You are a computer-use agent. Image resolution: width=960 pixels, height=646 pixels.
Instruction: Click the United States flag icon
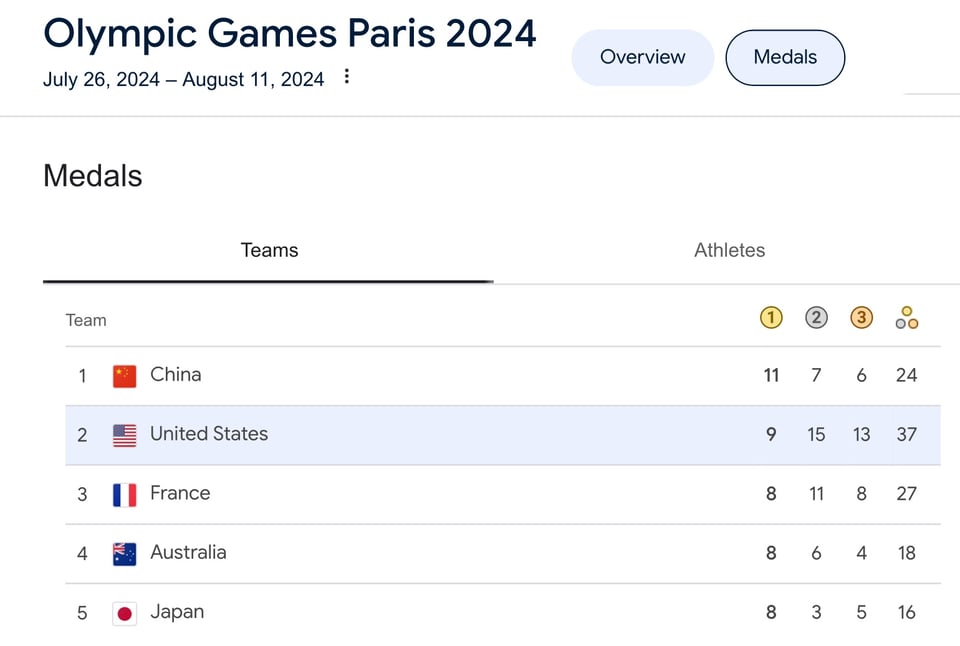pos(125,435)
